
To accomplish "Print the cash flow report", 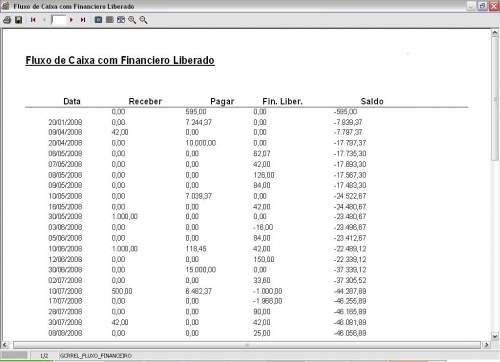I will (7, 20).
